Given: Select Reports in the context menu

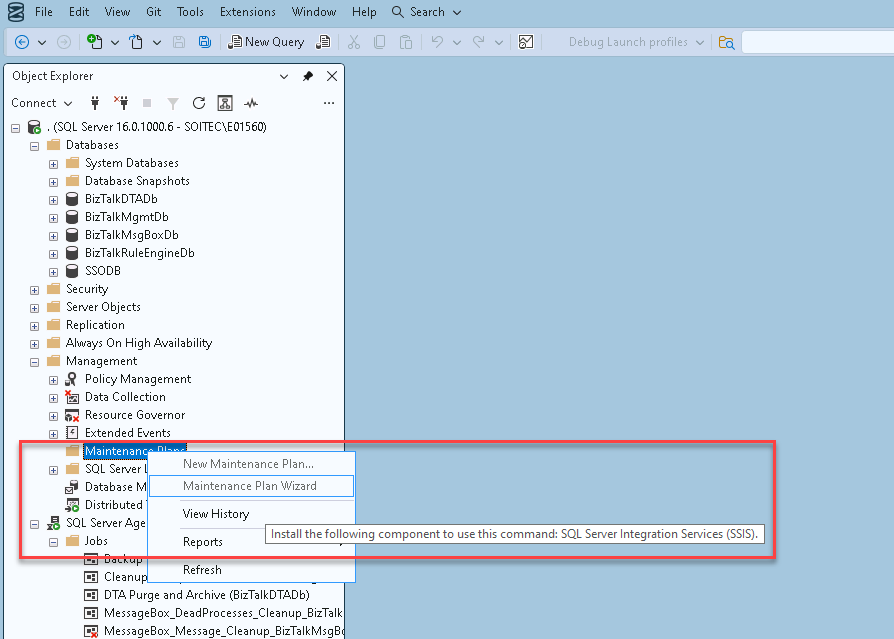Looking at the screenshot, I should 251,542.
